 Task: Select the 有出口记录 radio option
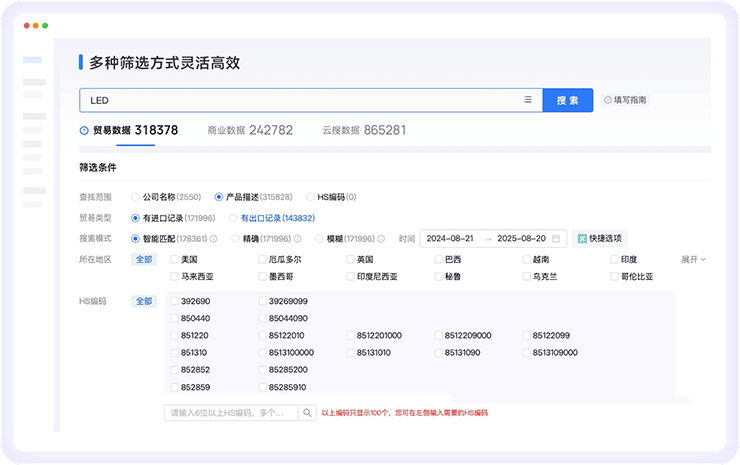pos(233,218)
